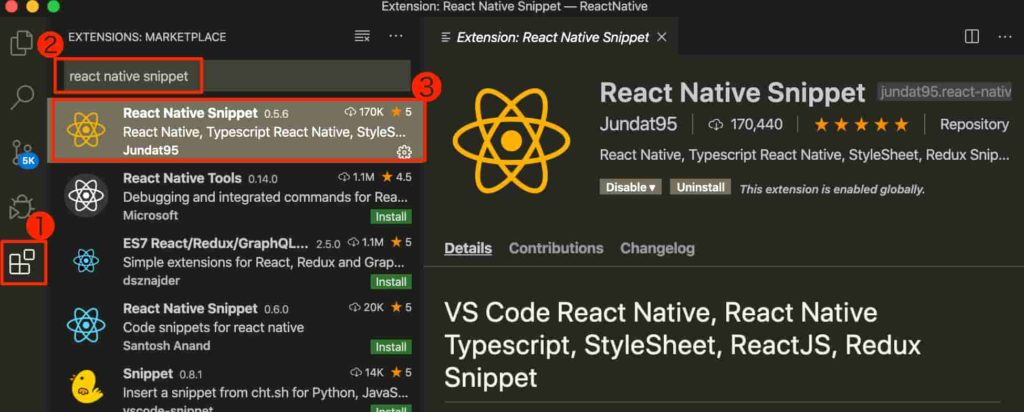Select ES7 React/Redux/GraphQL extension row

point(237,262)
